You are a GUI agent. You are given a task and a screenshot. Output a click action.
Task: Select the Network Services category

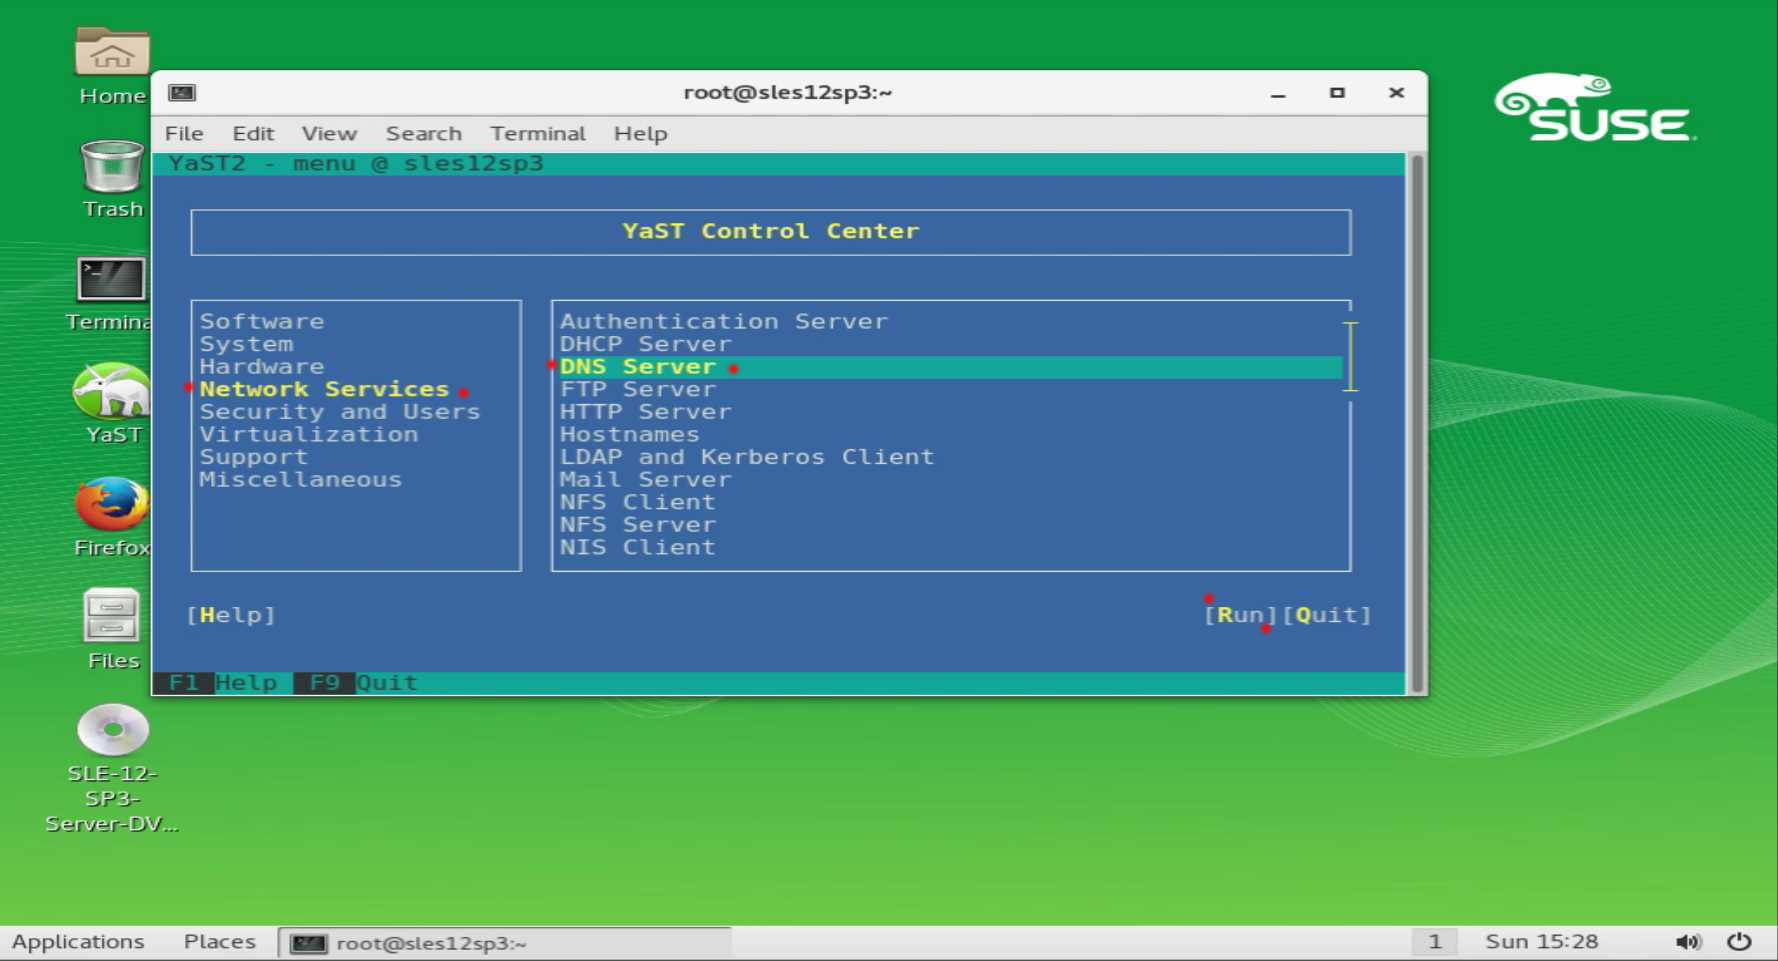pyautogui.click(x=324, y=389)
